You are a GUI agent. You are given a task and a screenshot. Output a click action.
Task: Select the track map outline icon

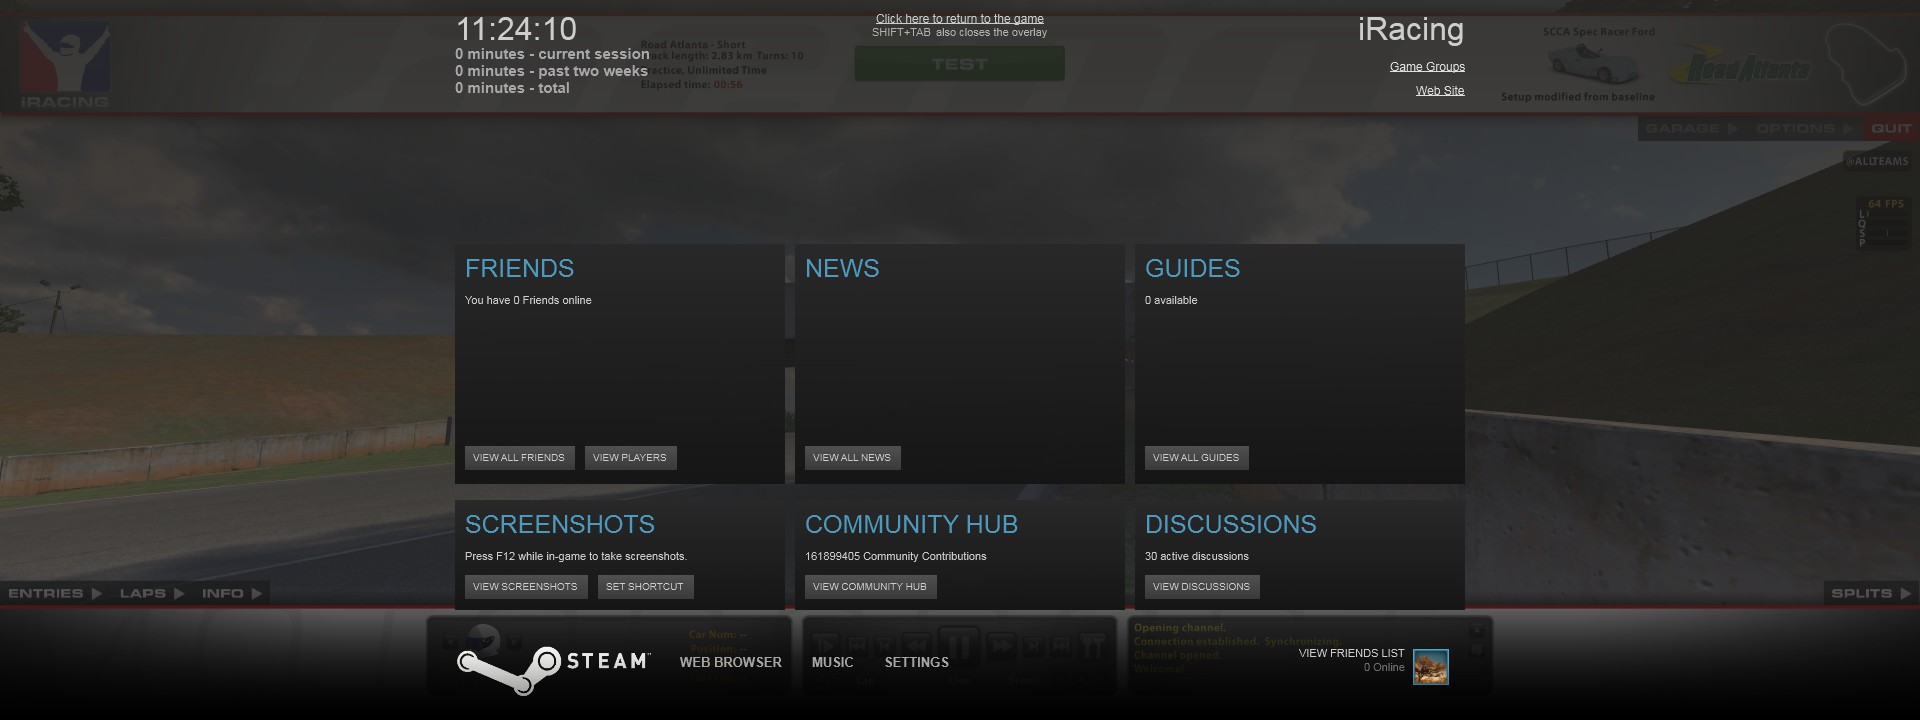tap(1866, 62)
